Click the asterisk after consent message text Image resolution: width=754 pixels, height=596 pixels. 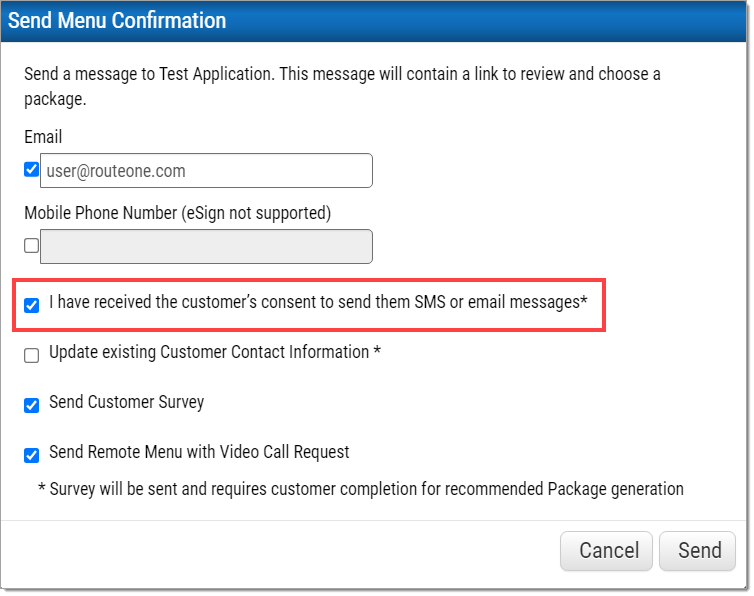pos(584,299)
